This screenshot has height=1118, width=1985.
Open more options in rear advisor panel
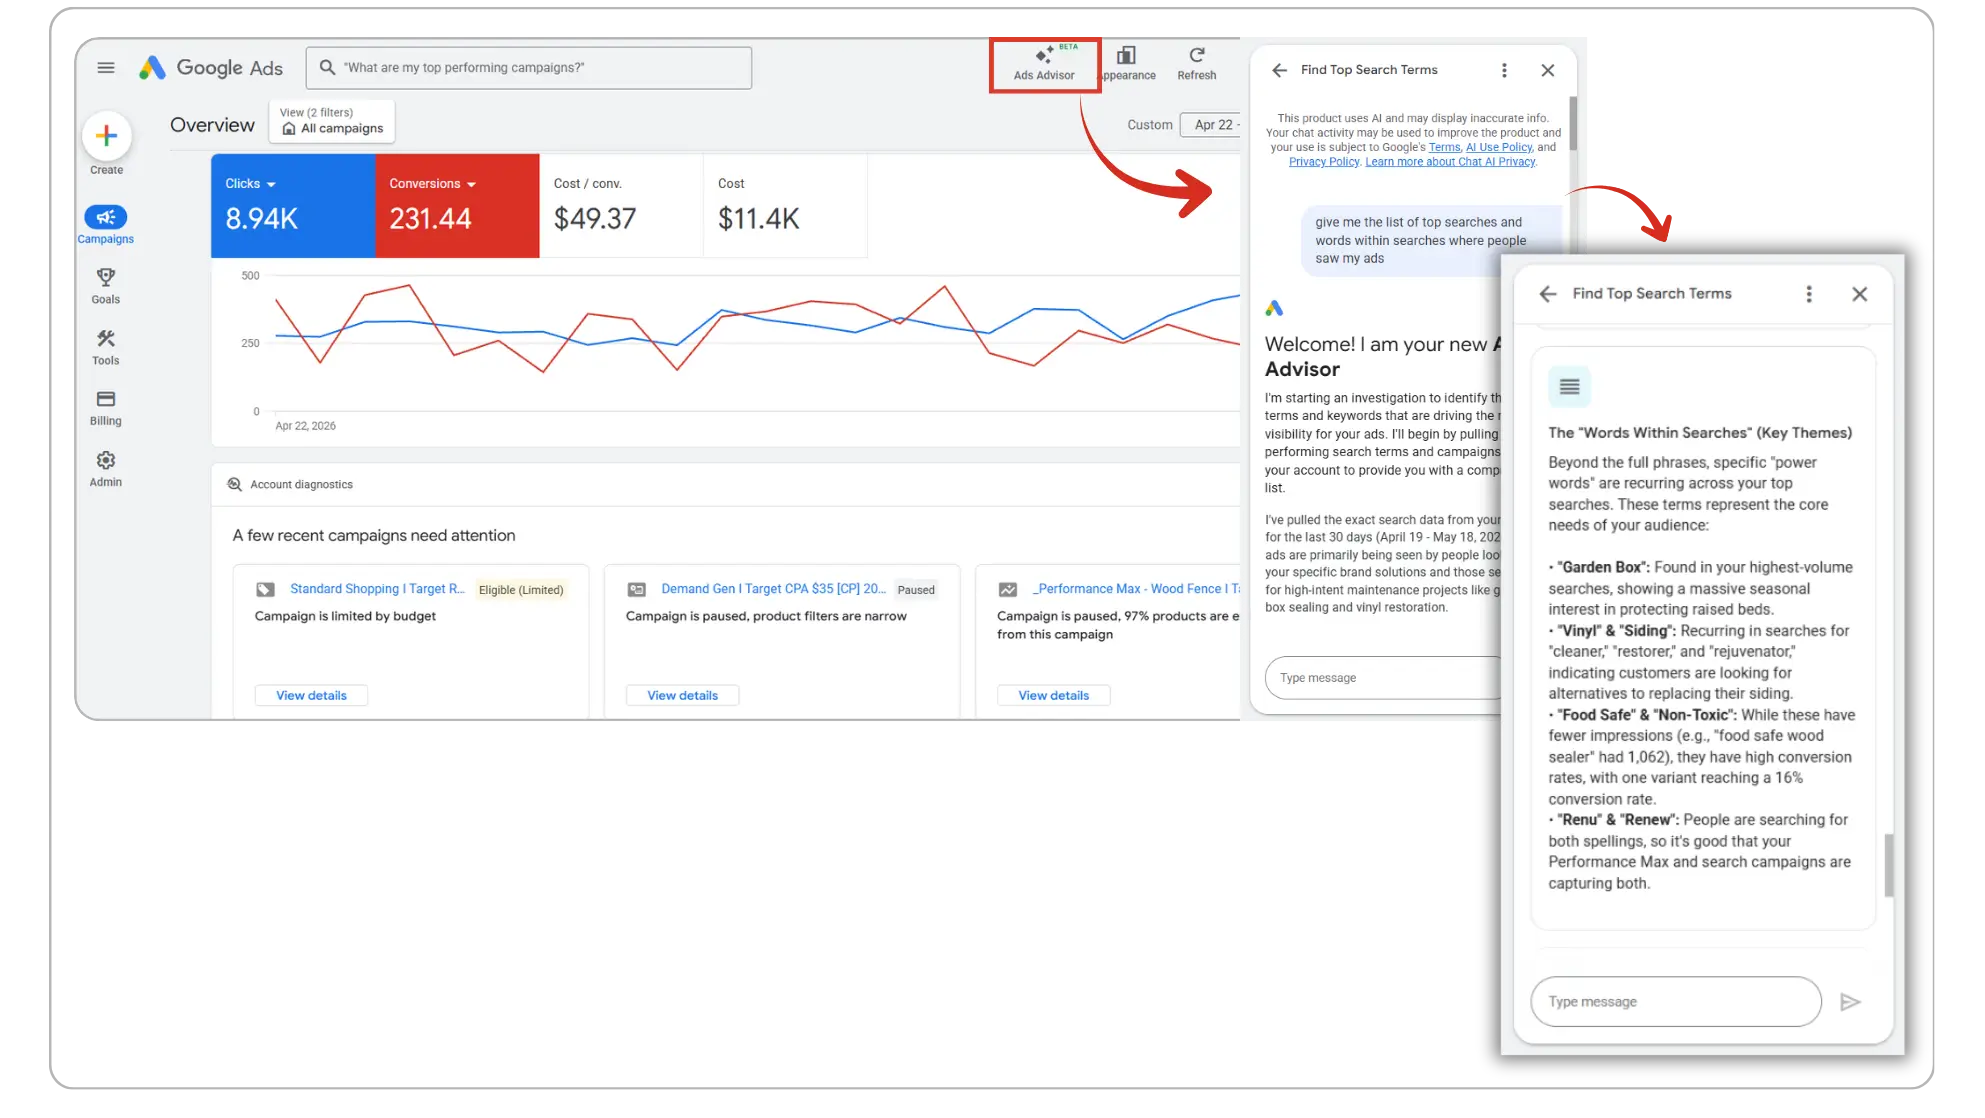[1504, 70]
